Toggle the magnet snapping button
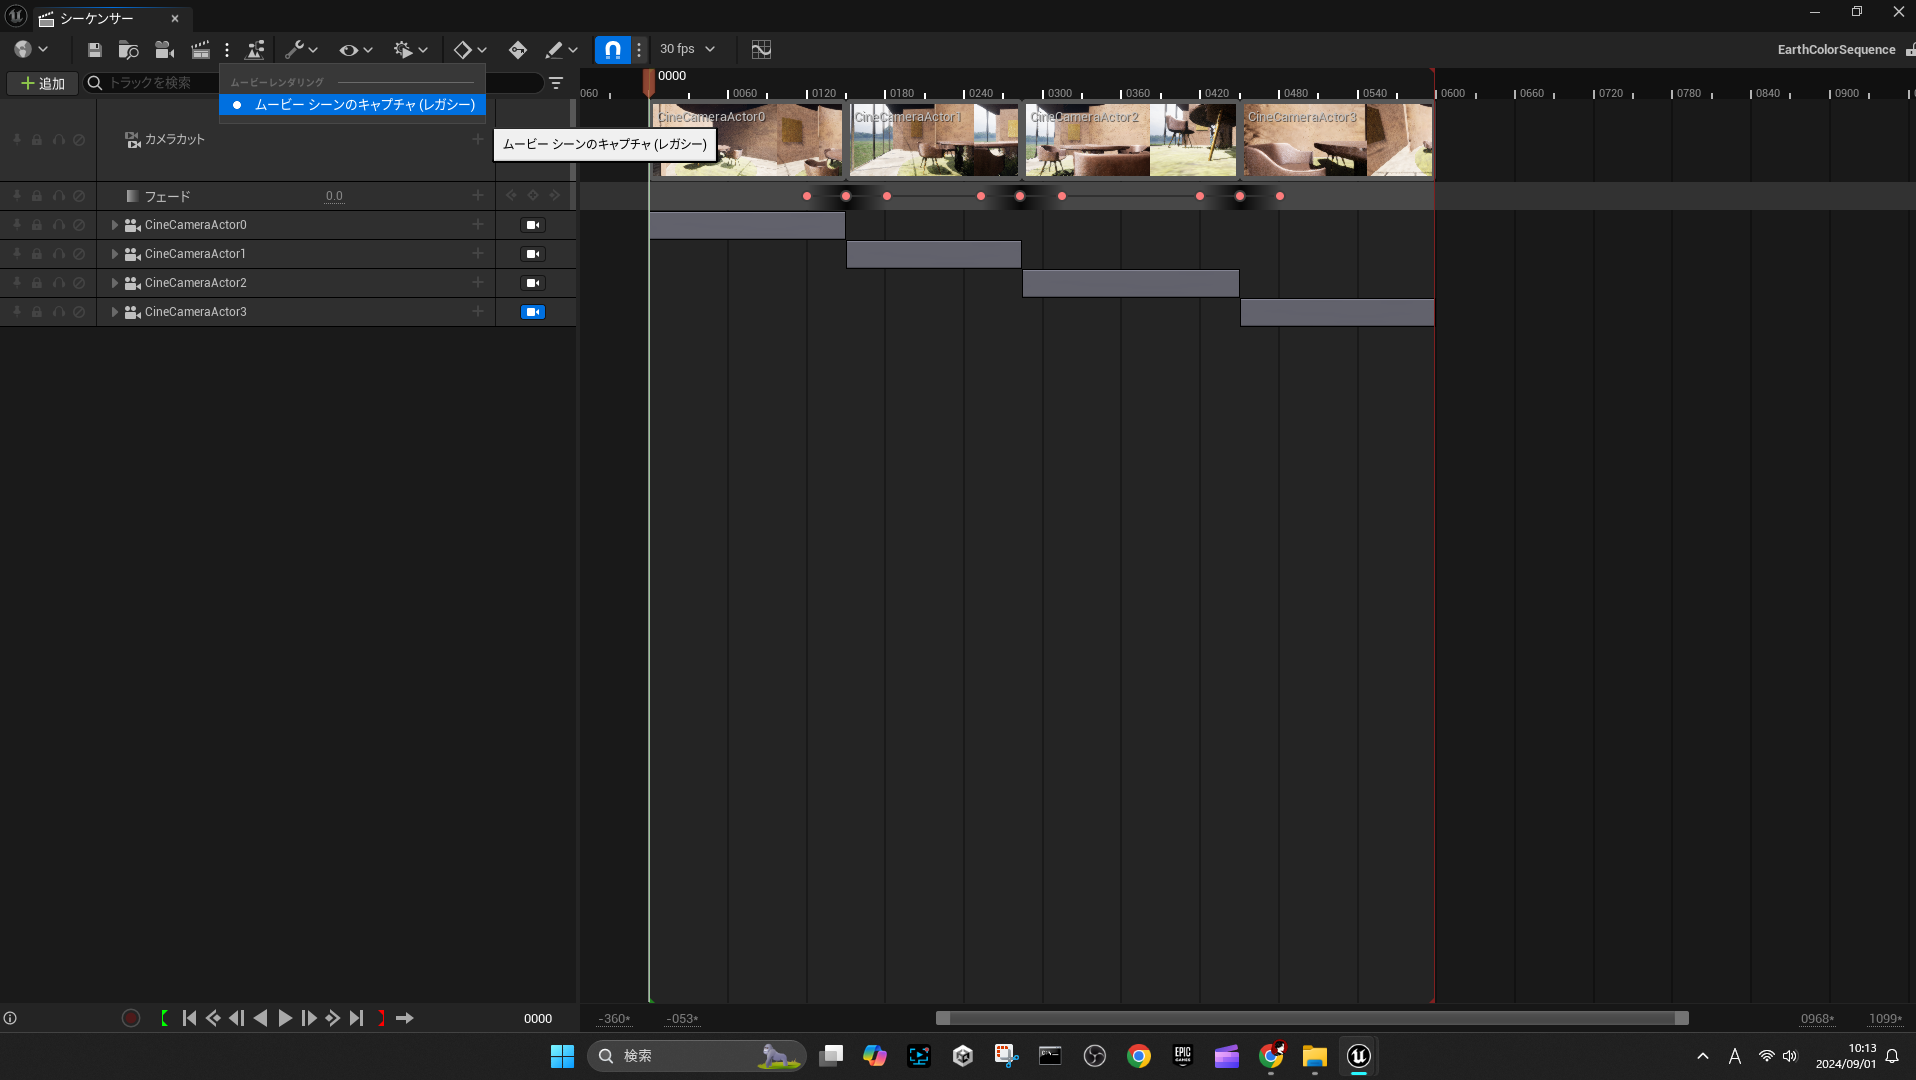Viewport: 1916px width, 1080px height. point(612,50)
